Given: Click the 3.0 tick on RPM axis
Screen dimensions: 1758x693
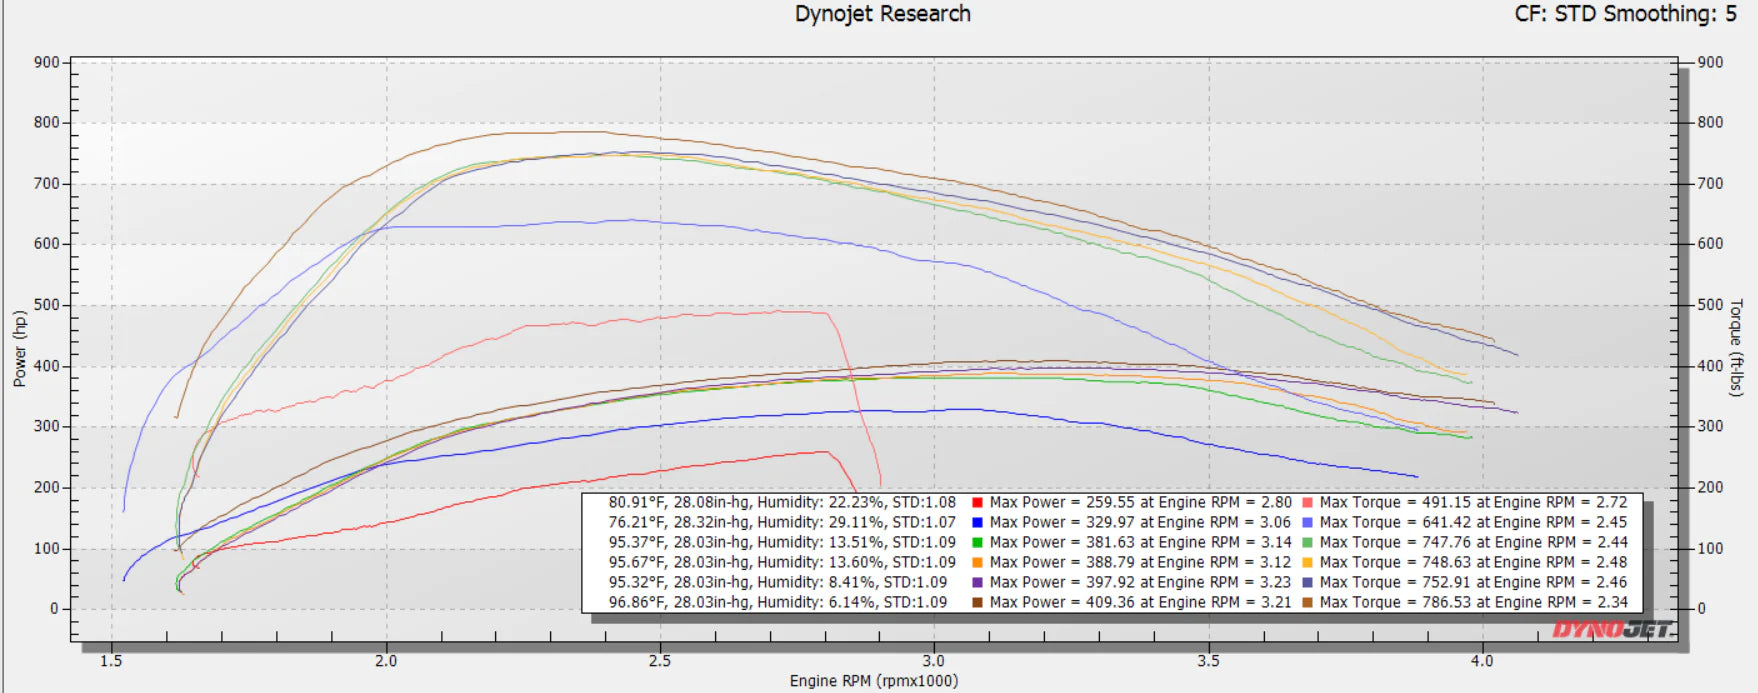Looking at the screenshot, I should (934, 661).
